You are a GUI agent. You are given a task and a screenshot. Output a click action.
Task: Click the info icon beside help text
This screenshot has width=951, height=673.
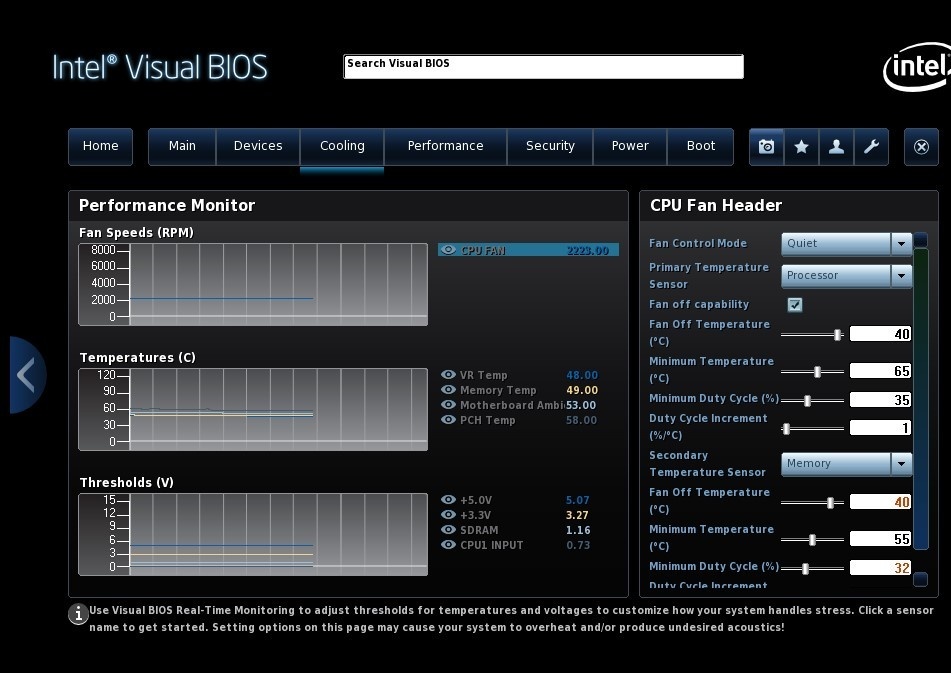[x=78, y=614]
